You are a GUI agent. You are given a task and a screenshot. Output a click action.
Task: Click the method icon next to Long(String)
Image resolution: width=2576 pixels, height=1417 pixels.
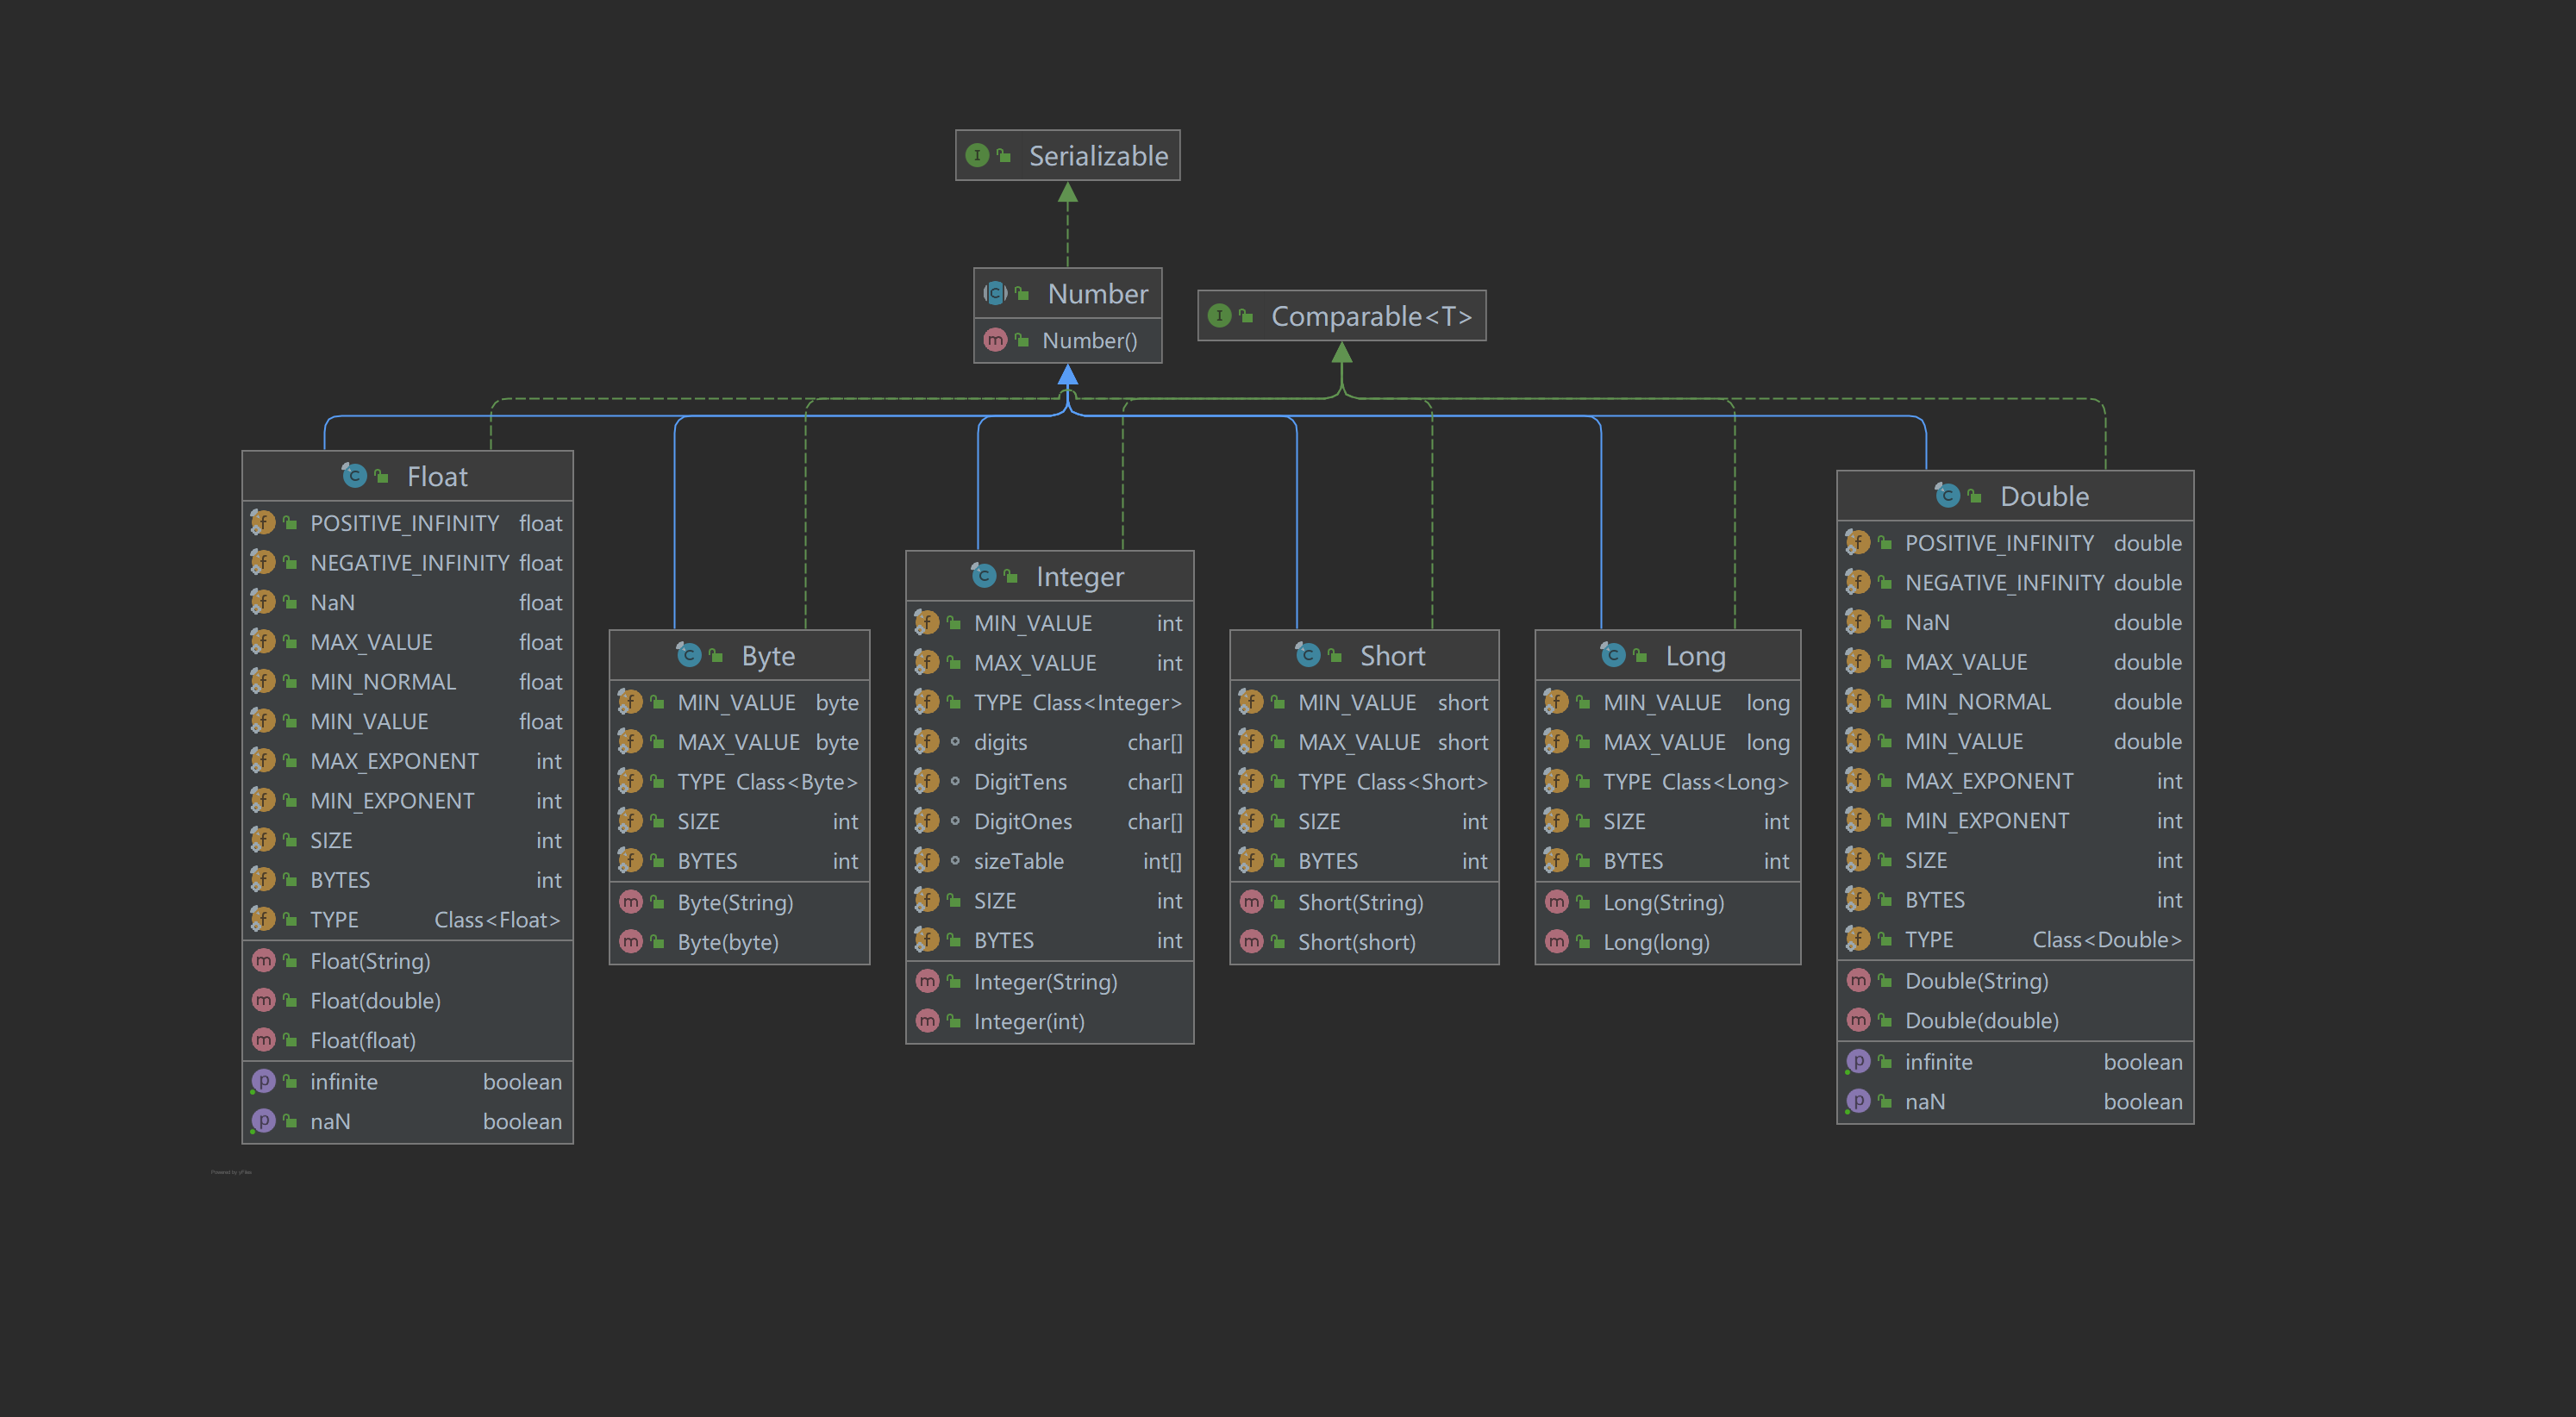(x=1556, y=902)
